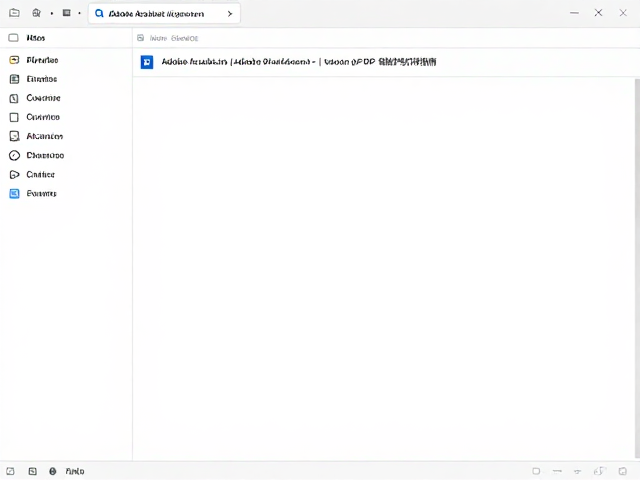Open dropdown dot beside the home icon

52,13
